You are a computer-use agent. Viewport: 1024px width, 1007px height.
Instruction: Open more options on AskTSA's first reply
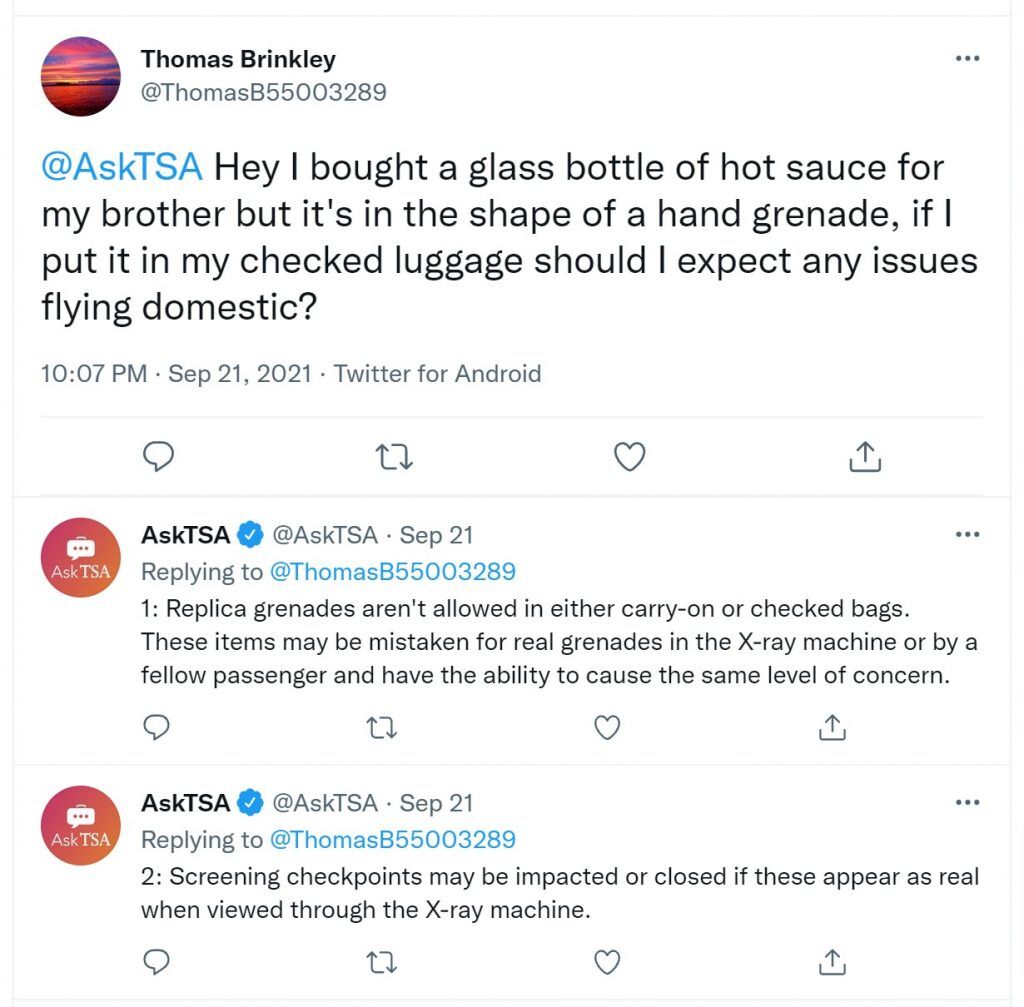pos(967,534)
